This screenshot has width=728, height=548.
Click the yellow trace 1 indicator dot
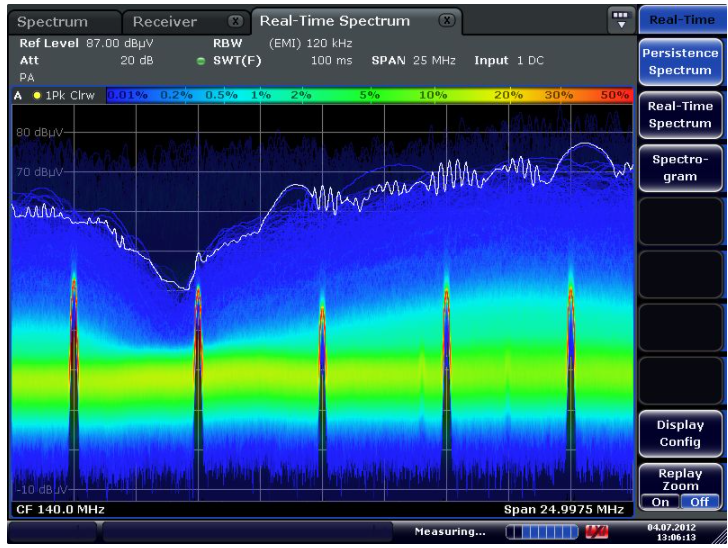pos(37,96)
